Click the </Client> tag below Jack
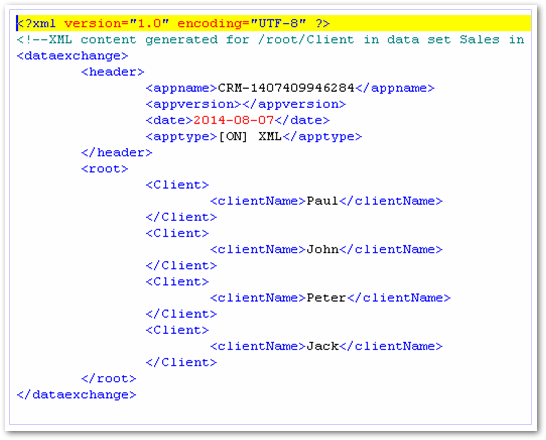546x440 pixels. click(181, 362)
